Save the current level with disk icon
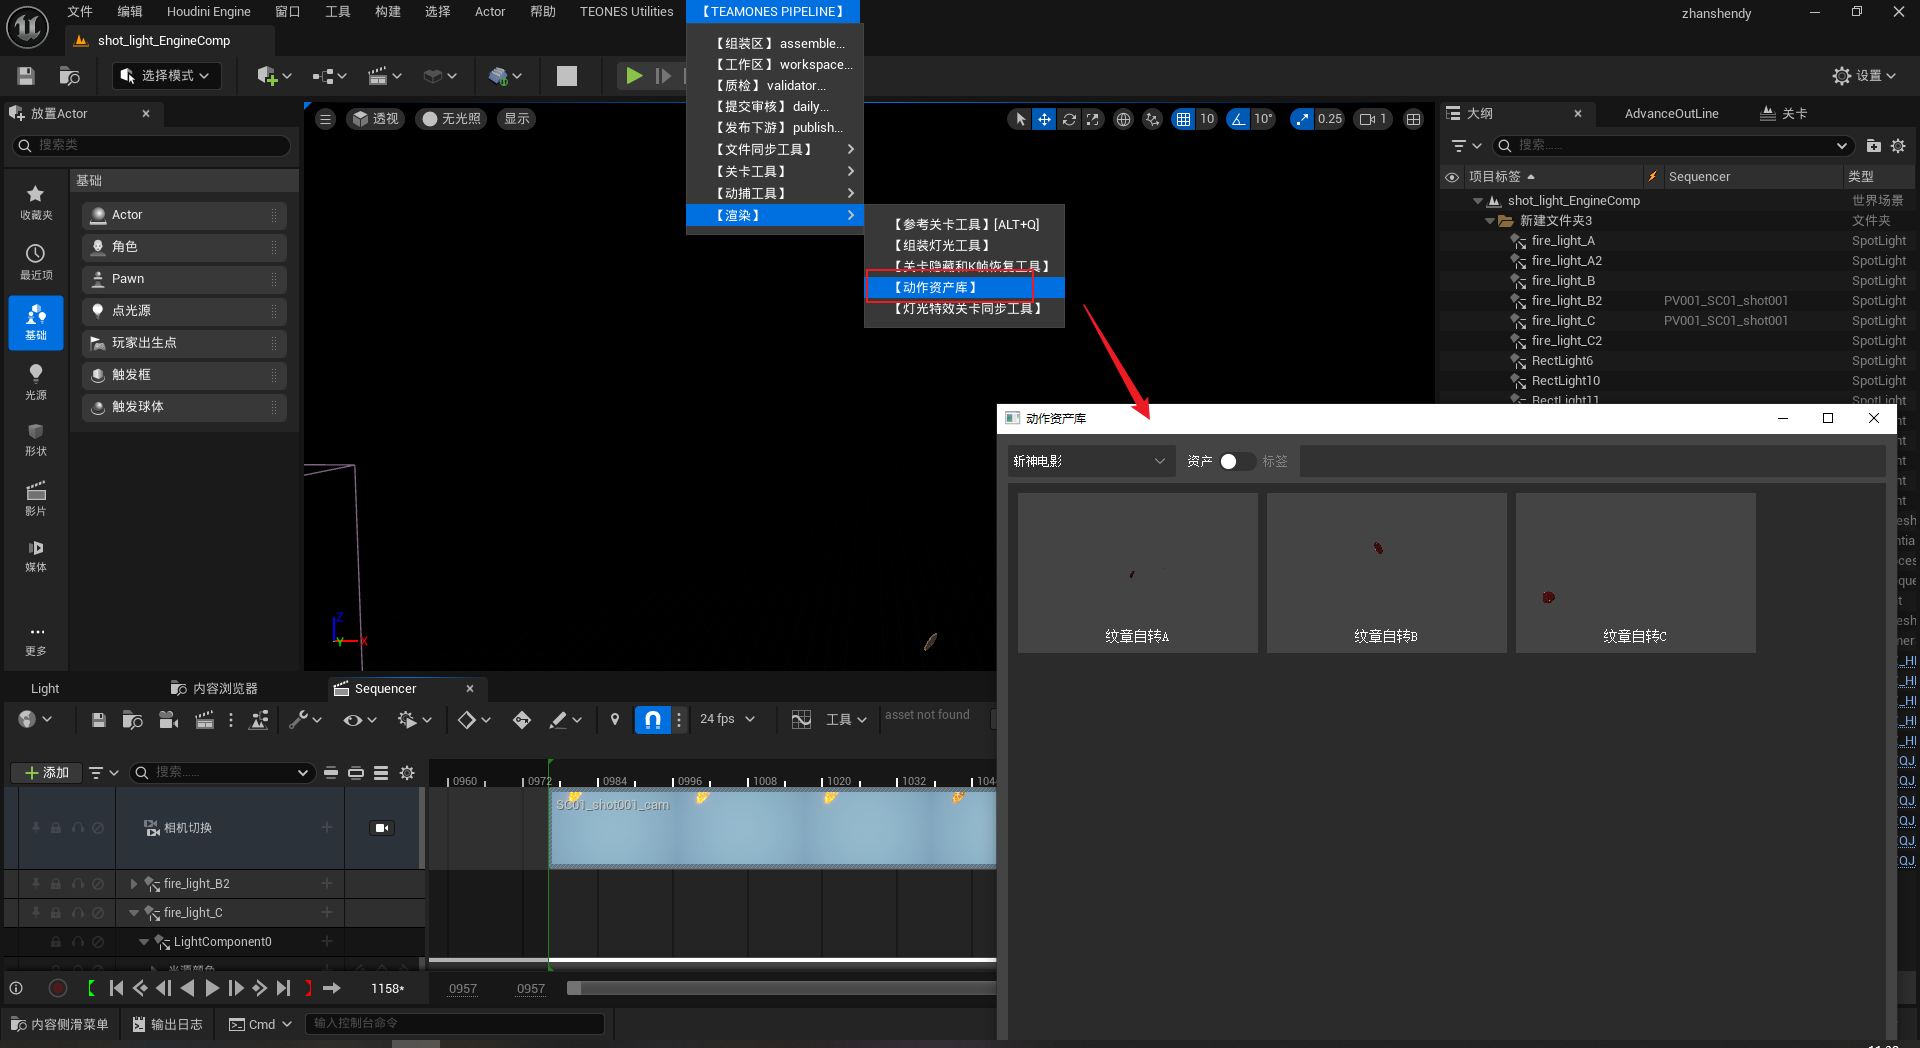Viewport: 1920px width, 1048px height. pyautogui.click(x=26, y=76)
